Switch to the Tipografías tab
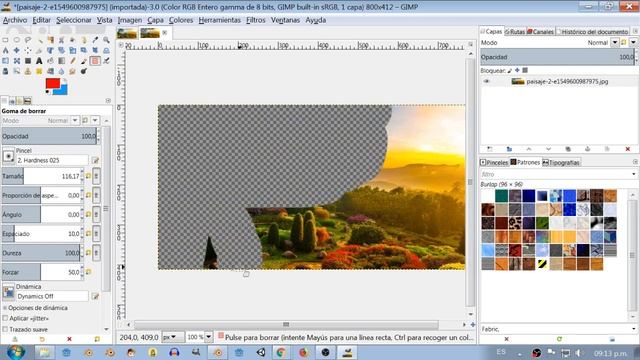The height and width of the screenshot is (360, 640). (x=561, y=162)
